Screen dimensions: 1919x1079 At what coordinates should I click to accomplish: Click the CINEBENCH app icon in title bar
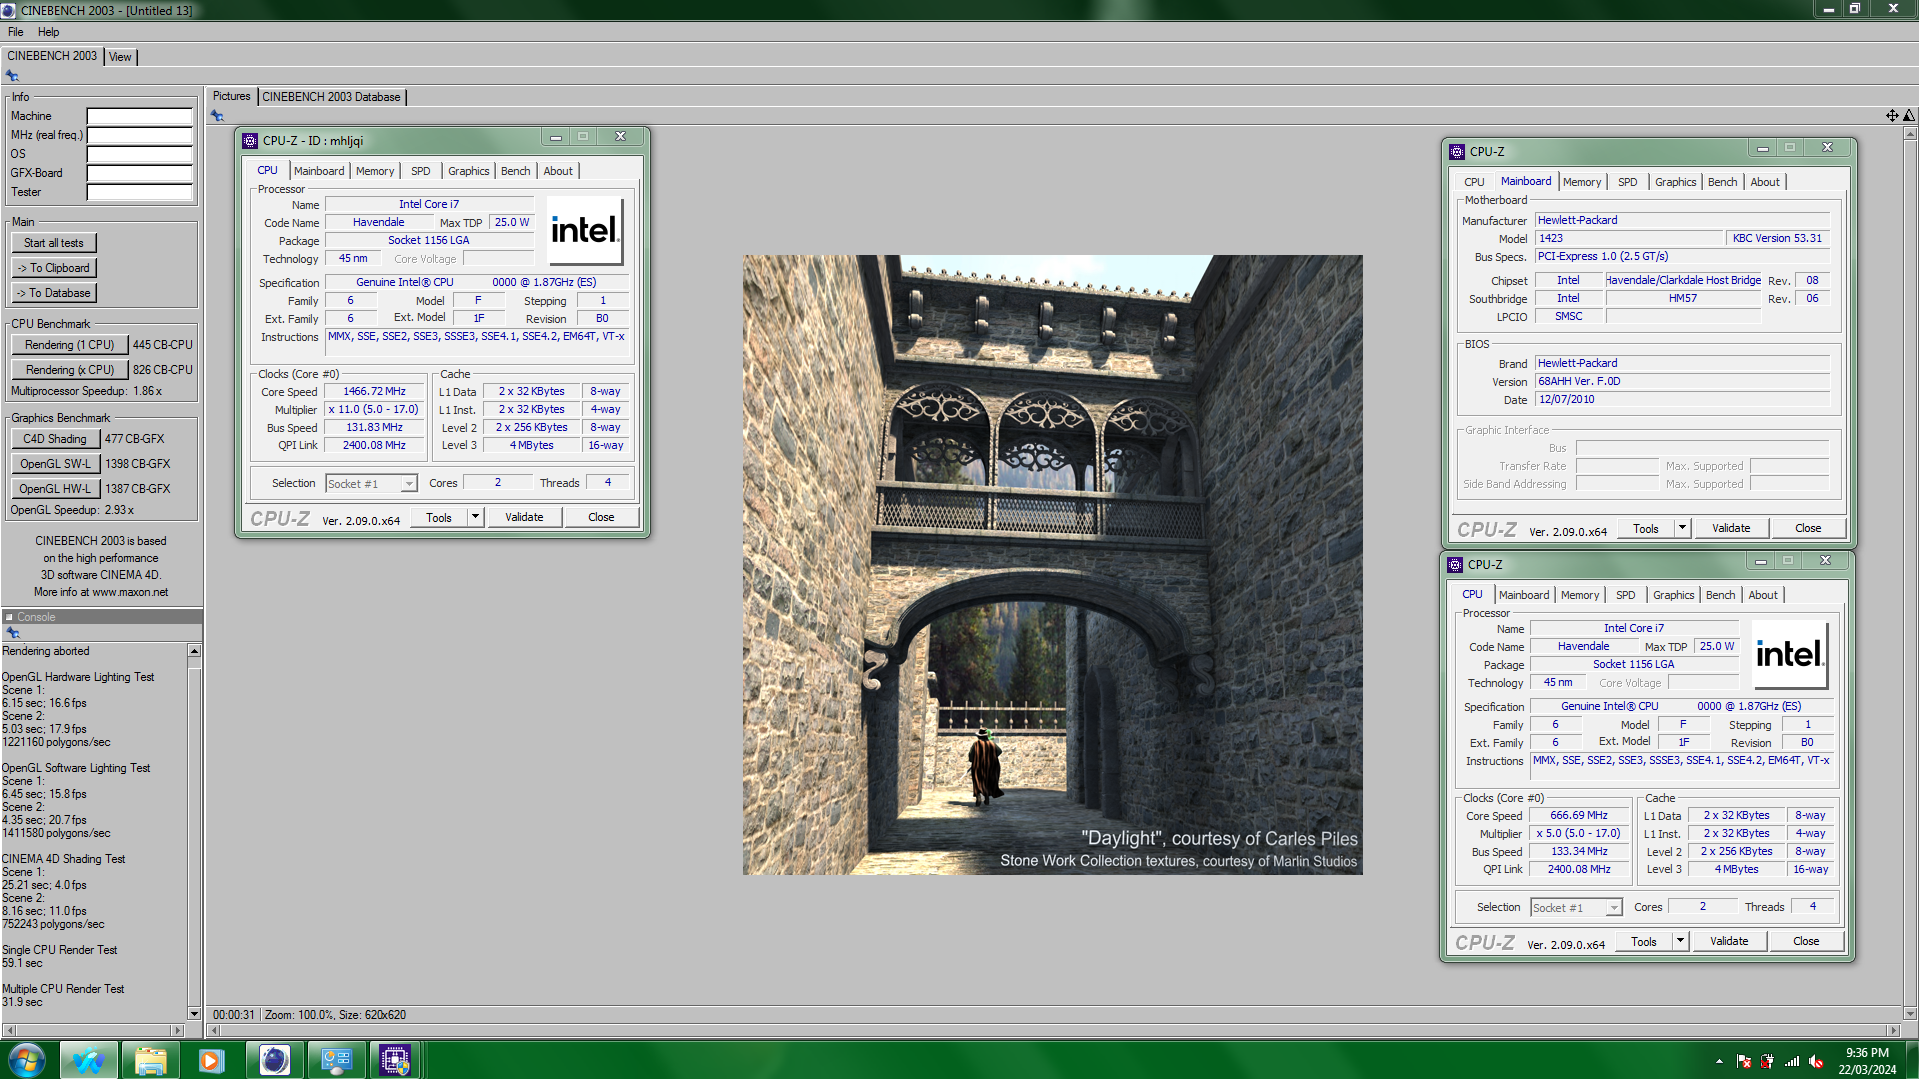[9, 10]
